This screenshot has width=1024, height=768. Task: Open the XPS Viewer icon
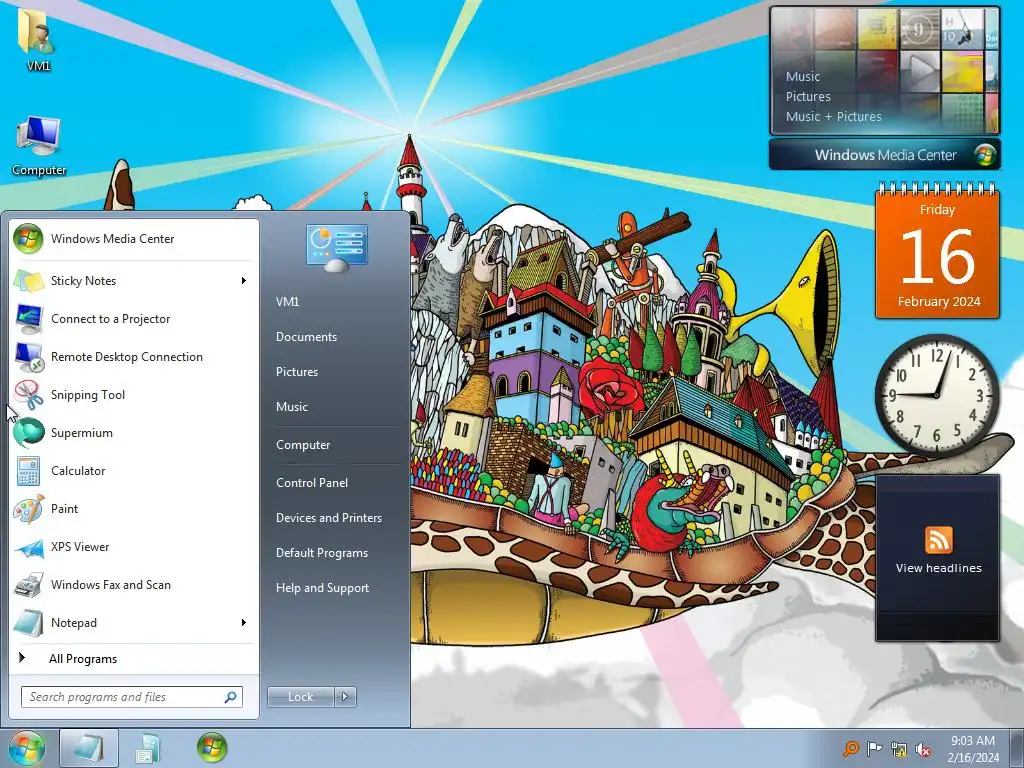click(x=28, y=547)
